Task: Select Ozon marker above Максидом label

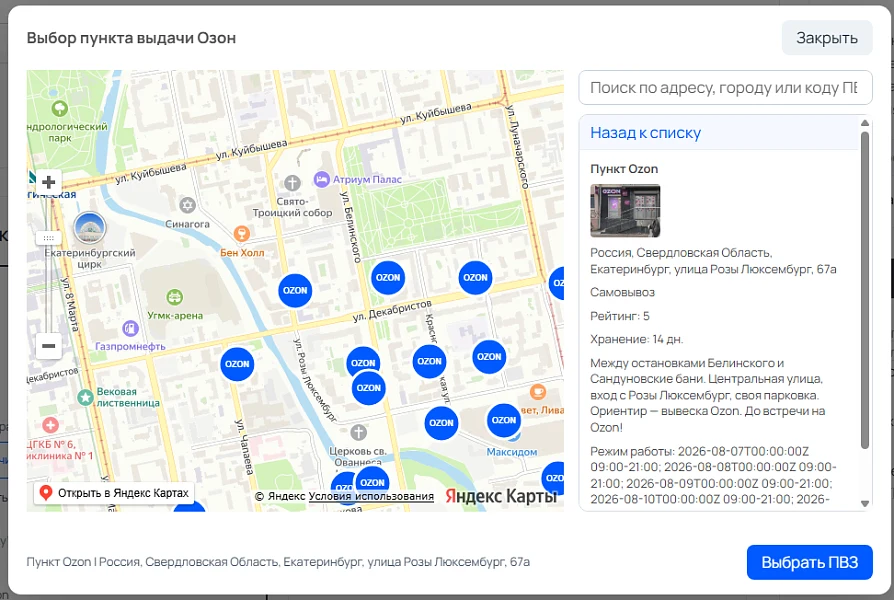Action: click(x=504, y=420)
